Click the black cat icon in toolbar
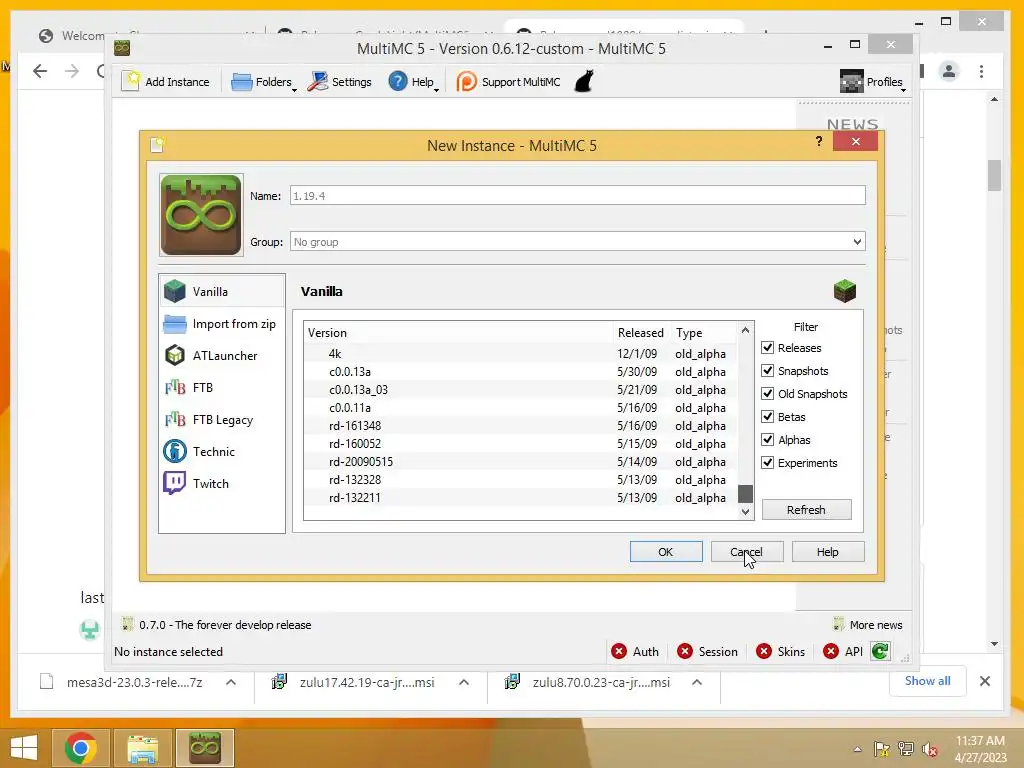Viewport: 1024px width, 768px height. point(584,82)
